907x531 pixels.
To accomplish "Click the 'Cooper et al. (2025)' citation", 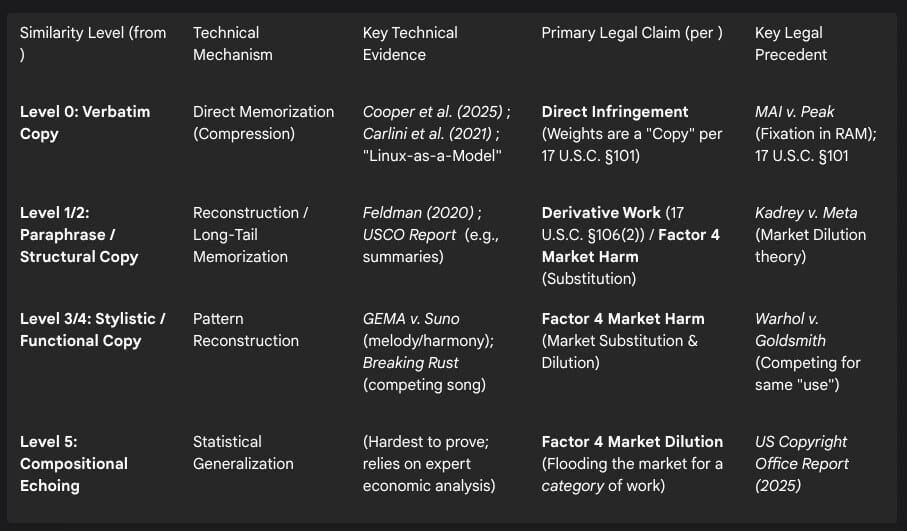I will [x=435, y=112].
